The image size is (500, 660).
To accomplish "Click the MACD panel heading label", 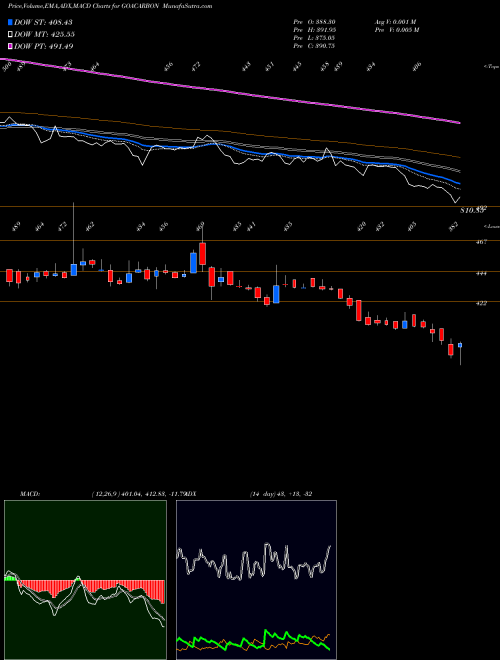I will [x=30, y=494].
